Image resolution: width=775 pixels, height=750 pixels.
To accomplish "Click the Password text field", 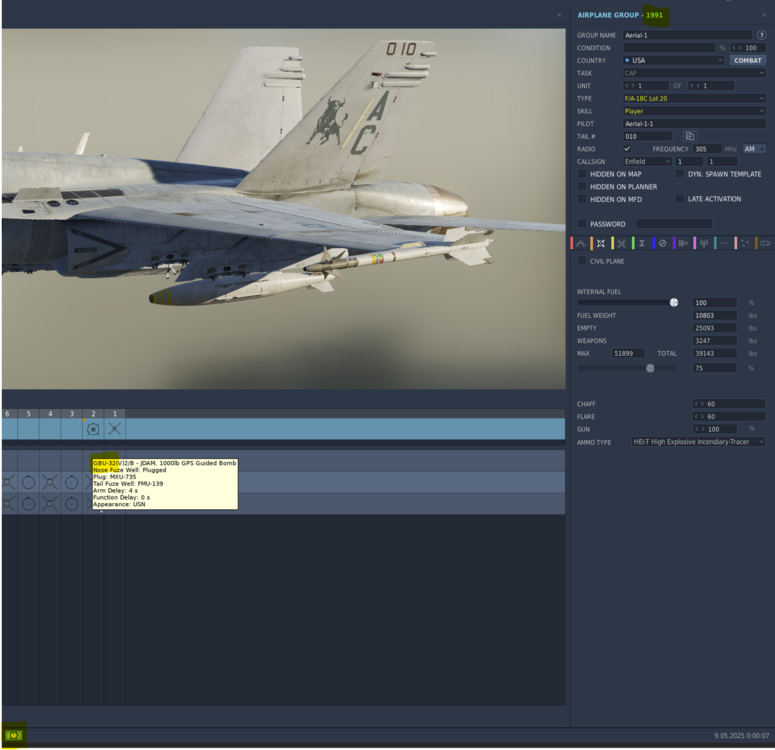I will pos(674,224).
